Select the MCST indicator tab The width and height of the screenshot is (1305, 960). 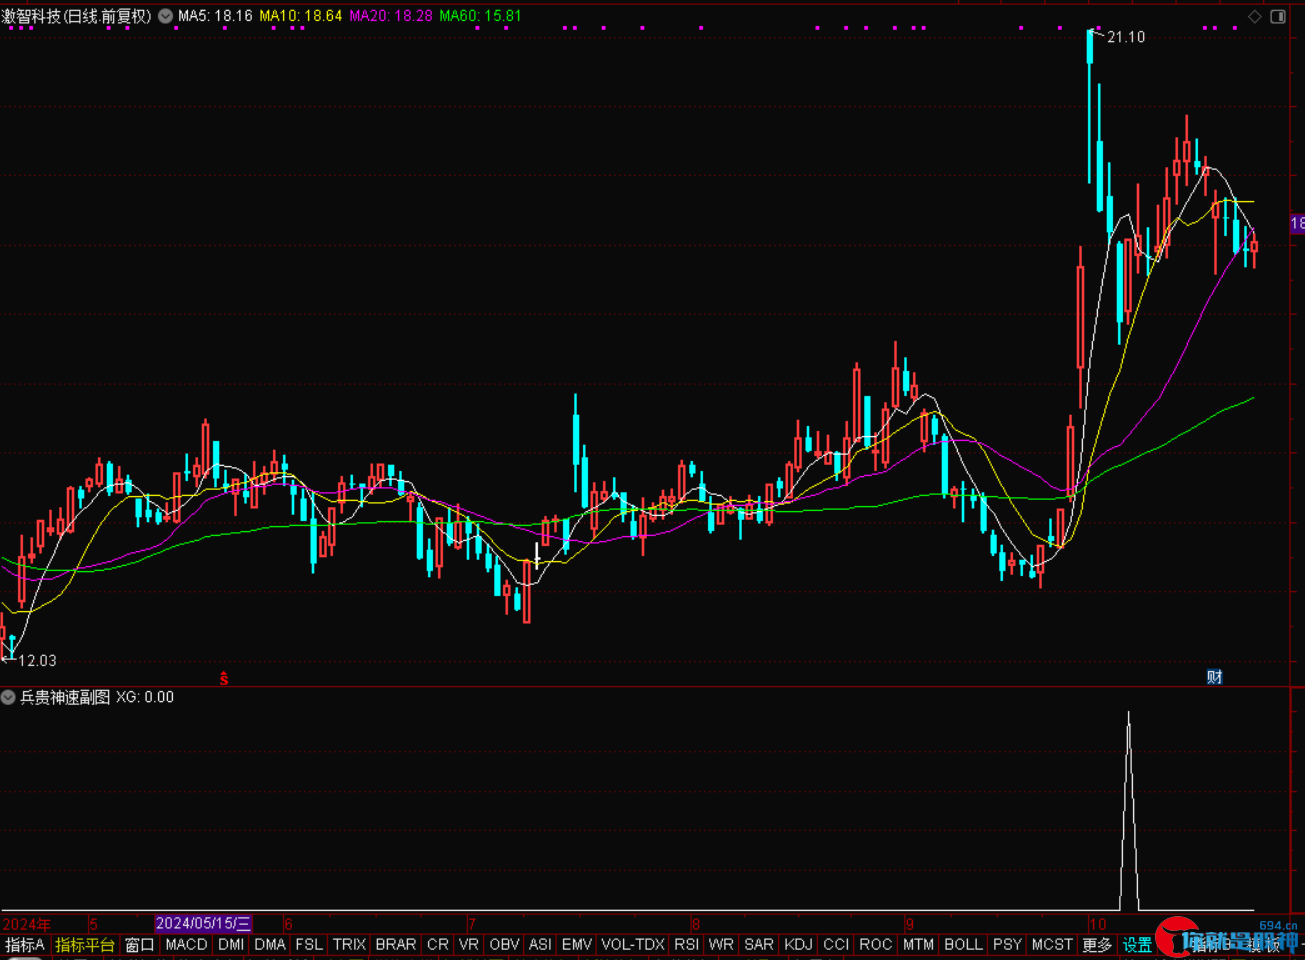coord(1052,944)
